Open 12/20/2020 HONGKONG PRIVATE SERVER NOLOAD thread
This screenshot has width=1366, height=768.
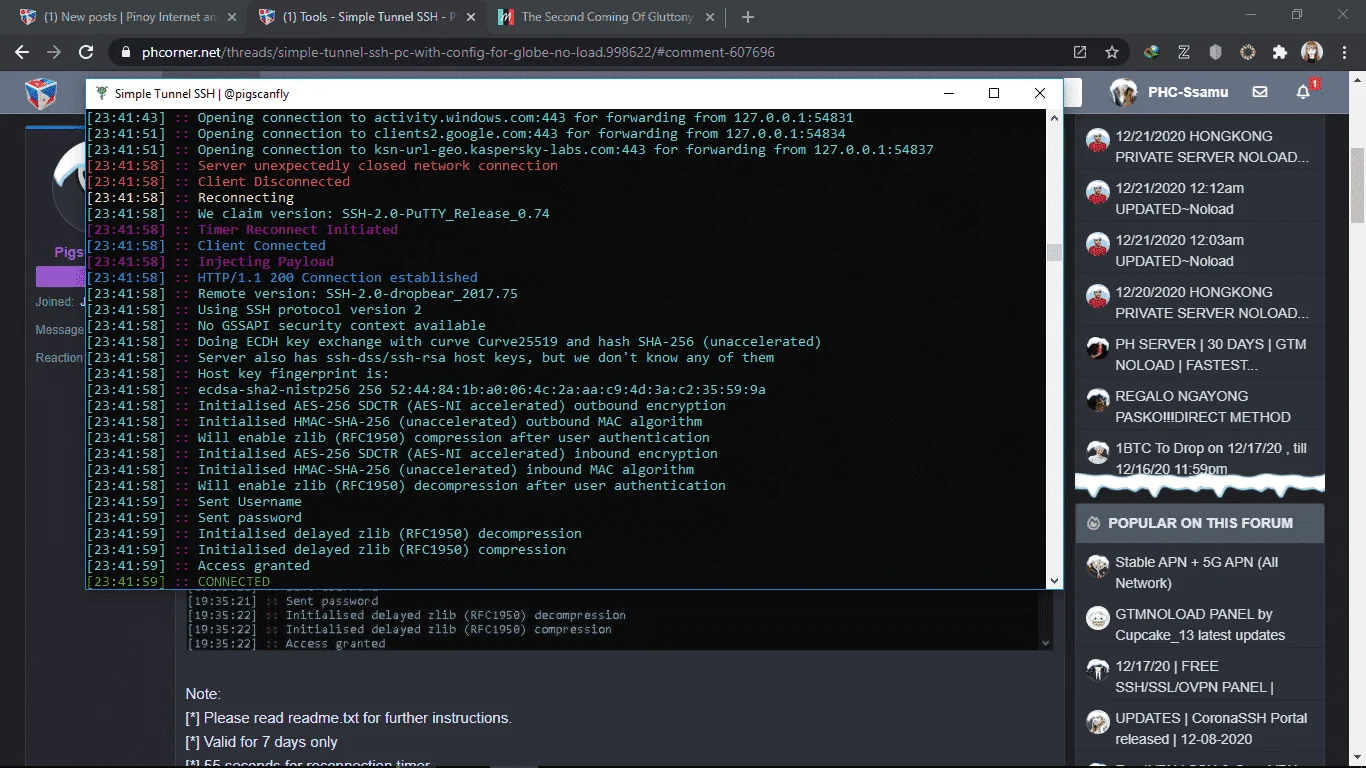click(x=1212, y=303)
